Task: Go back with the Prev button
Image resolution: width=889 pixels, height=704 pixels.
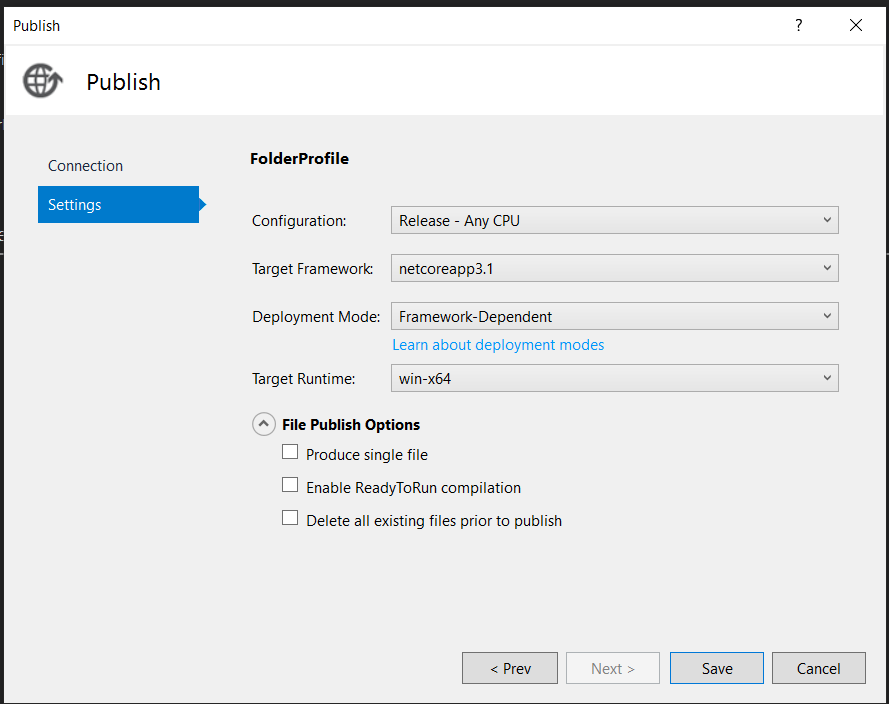Action: coord(509,668)
